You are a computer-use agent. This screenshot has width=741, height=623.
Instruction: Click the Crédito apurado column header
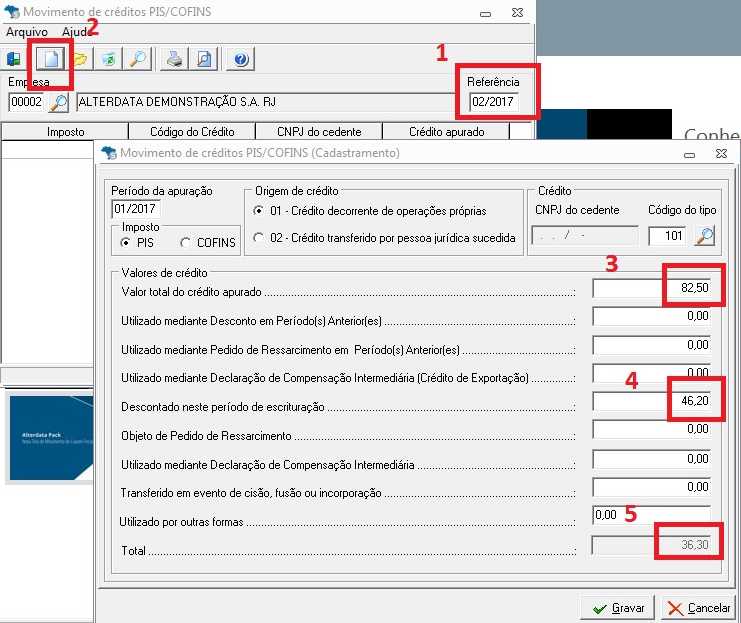point(447,132)
